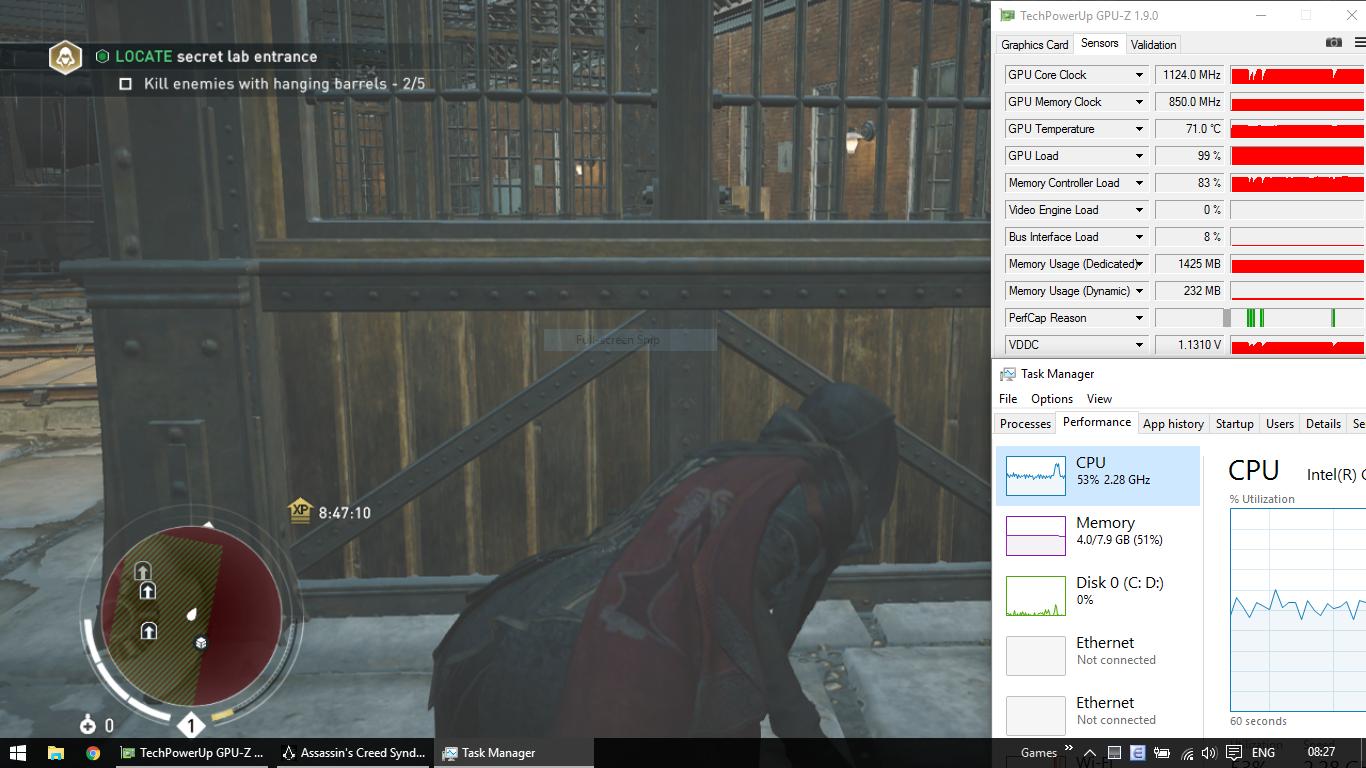The width and height of the screenshot is (1366, 768).
Task: Click the Task Manager taskbar button
Action: pyautogui.click(x=513, y=753)
